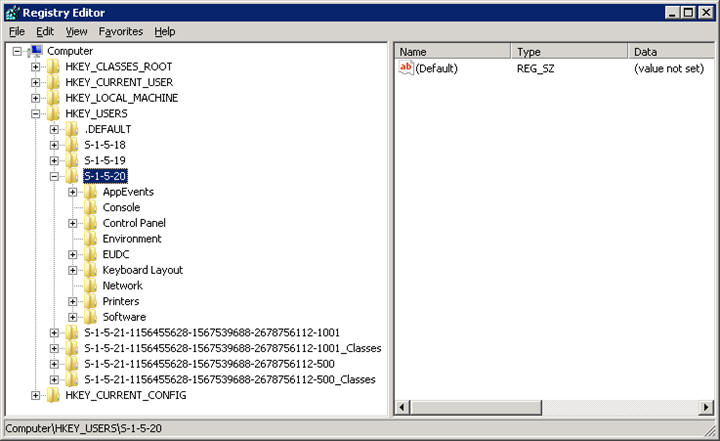Expand the .DEFAULT key
The image size is (720, 441).
[x=54, y=130]
